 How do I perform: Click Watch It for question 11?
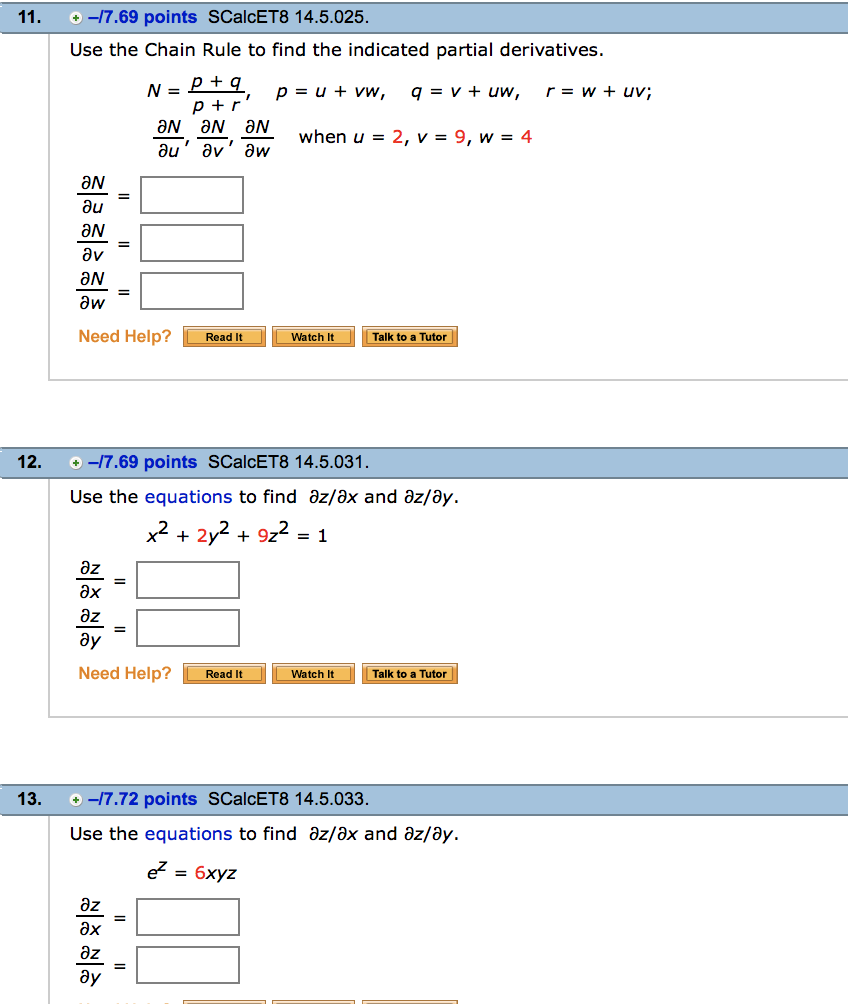pos(312,337)
